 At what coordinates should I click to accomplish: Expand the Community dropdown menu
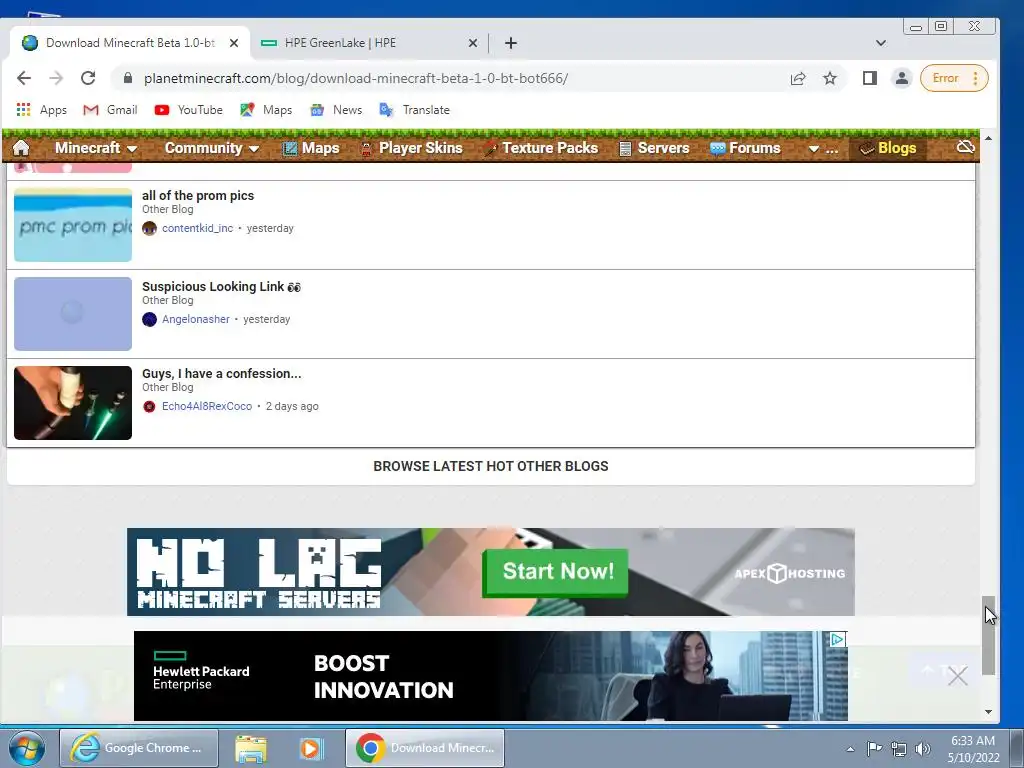[212, 148]
